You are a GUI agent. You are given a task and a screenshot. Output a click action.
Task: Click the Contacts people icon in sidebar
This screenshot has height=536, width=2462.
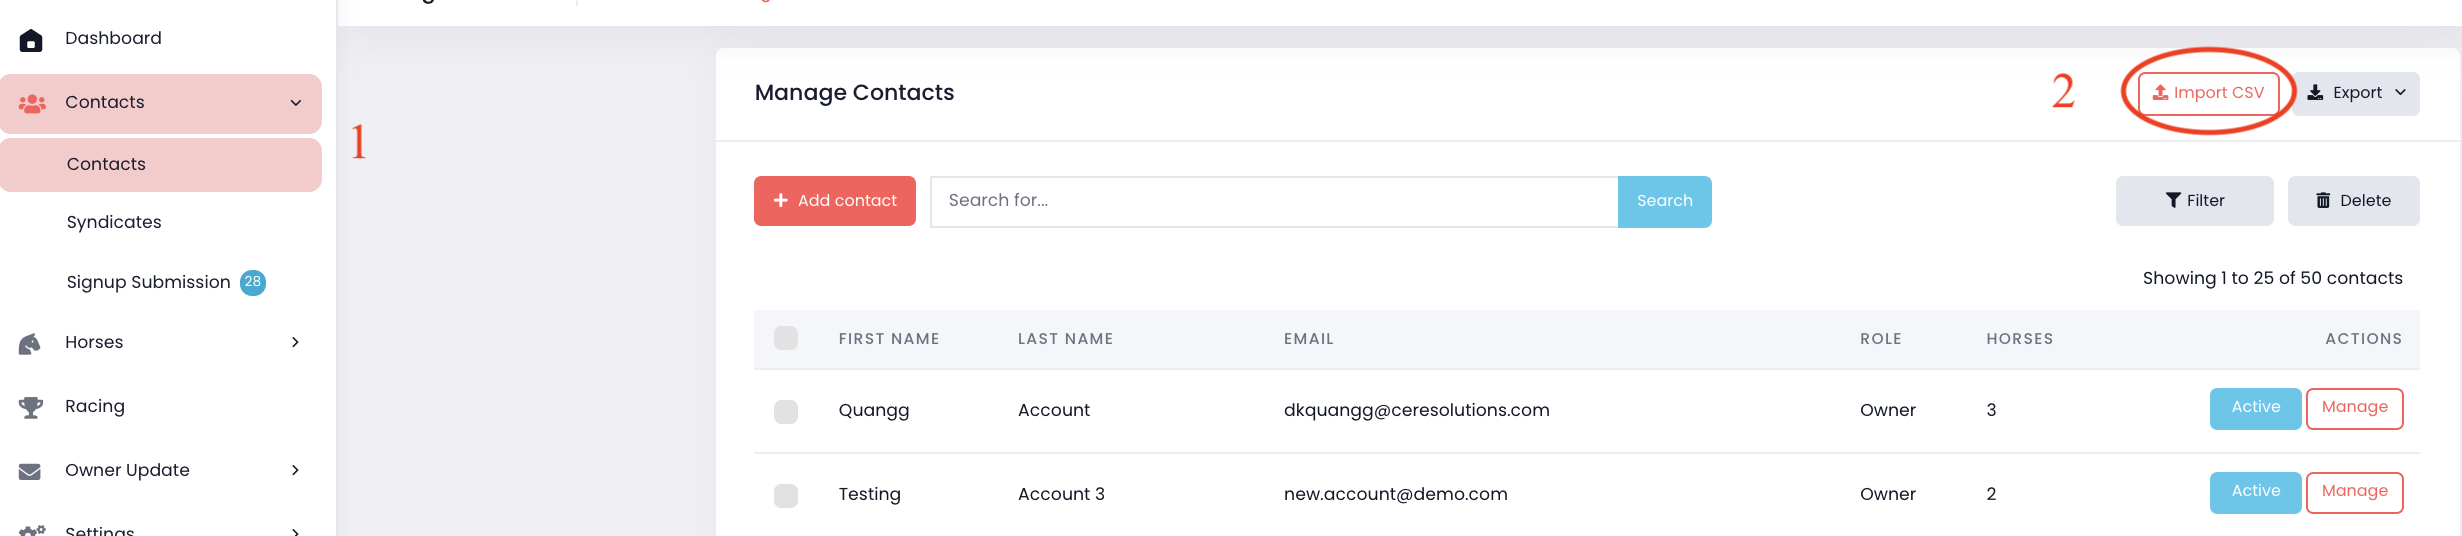[x=32, y=103]
